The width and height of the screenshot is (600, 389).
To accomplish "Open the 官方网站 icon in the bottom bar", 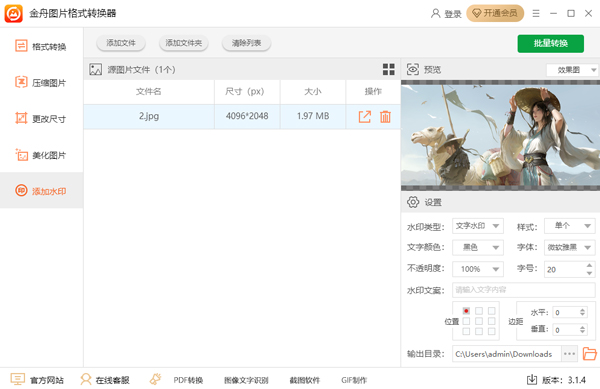I will 18,379.
